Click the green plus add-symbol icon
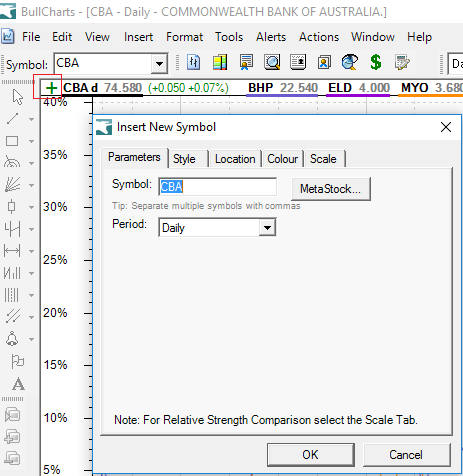The width and height of the screenshot is (463, 476). pos(51,88)
